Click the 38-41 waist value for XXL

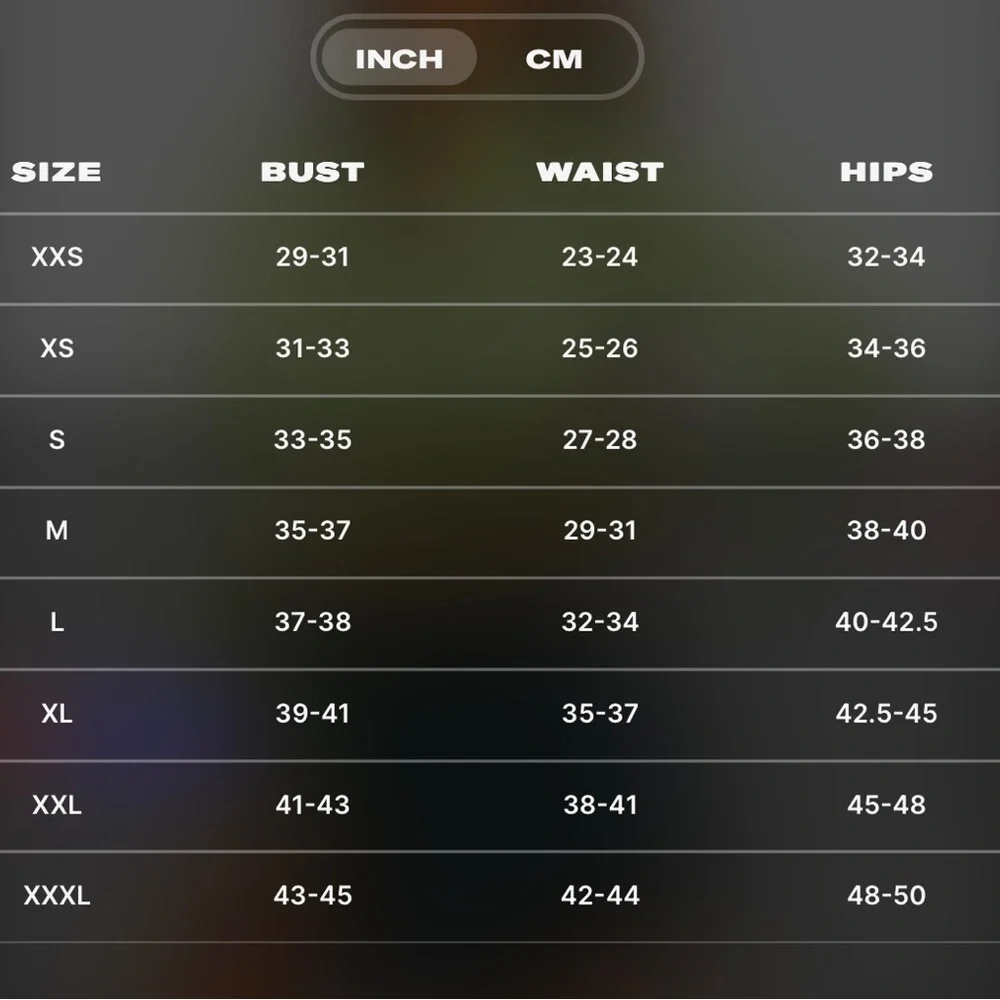click(x=599, y=804)
